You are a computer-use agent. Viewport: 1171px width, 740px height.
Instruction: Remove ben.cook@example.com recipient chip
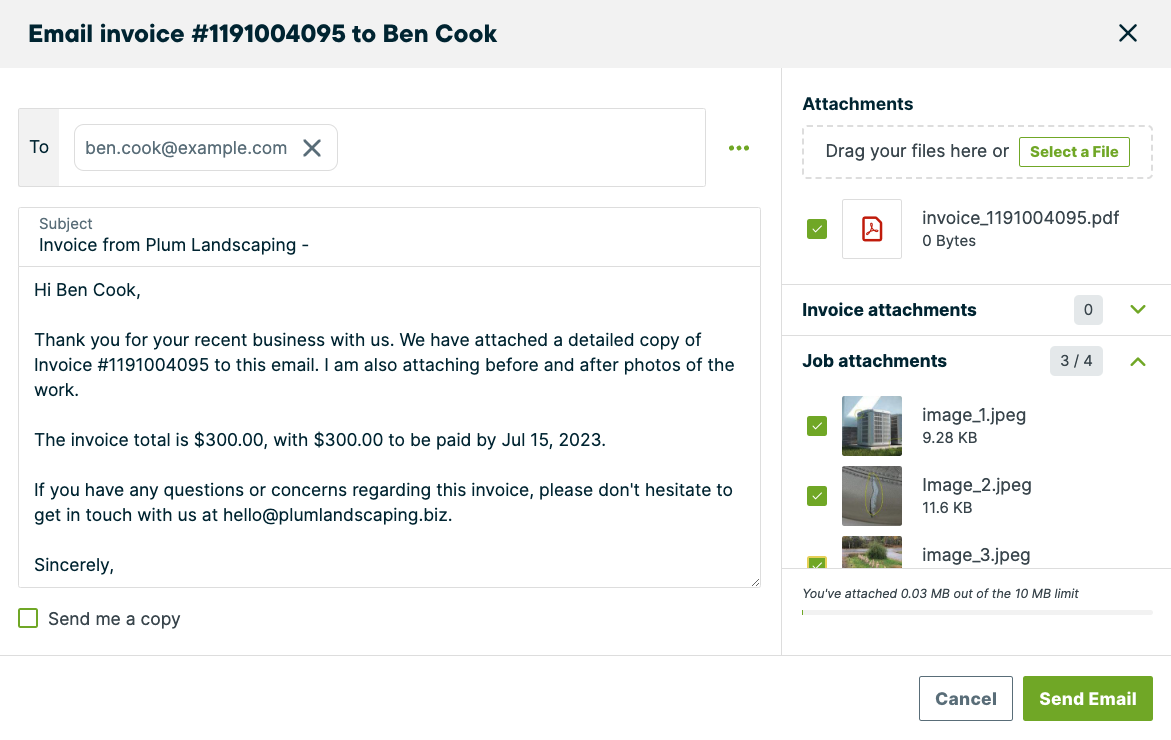pos(312,148)
